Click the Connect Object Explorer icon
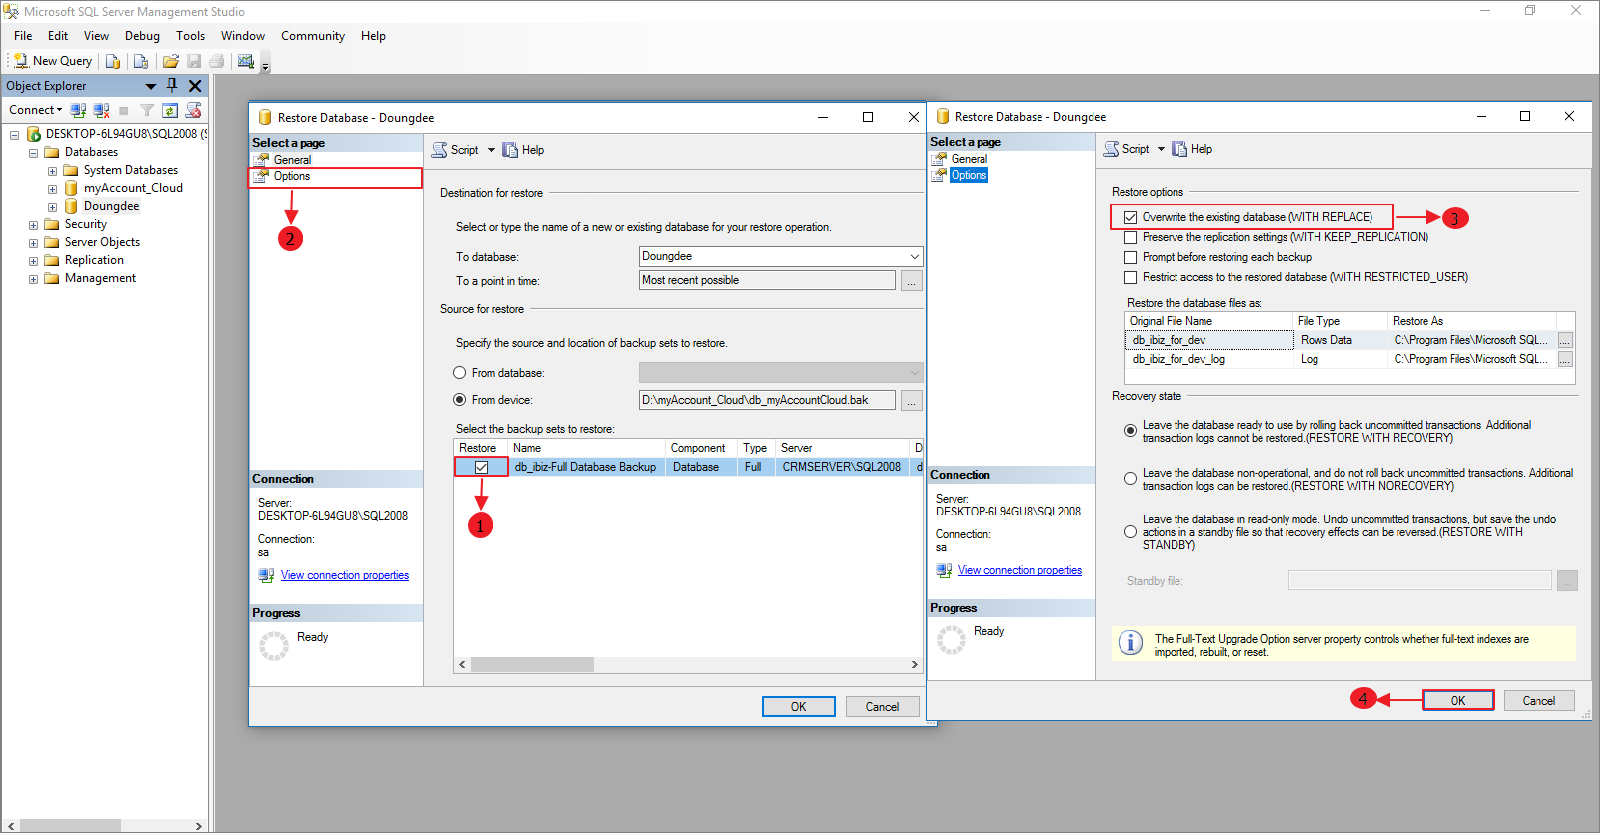Viewport: 1600px width, 833px height. pos(78,110)
